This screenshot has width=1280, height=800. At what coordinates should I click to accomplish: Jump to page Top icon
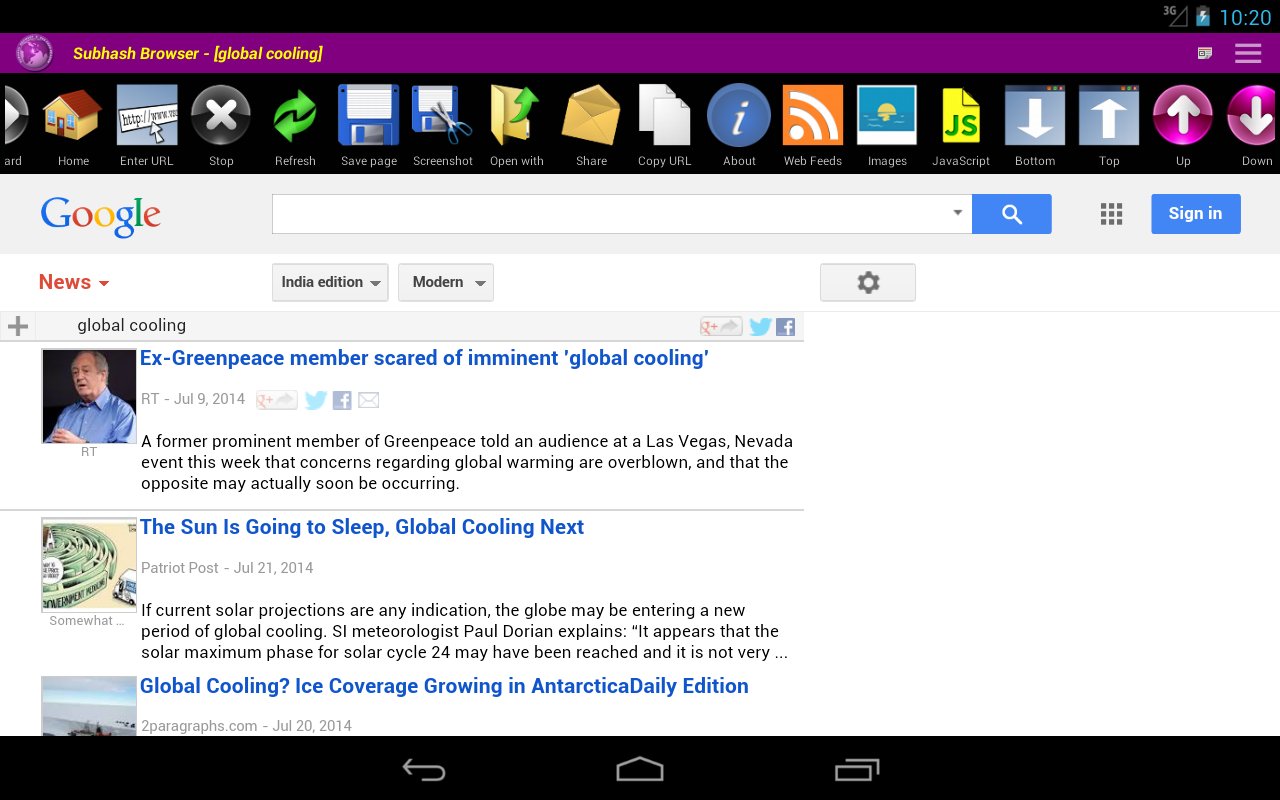pos(1109,115)
